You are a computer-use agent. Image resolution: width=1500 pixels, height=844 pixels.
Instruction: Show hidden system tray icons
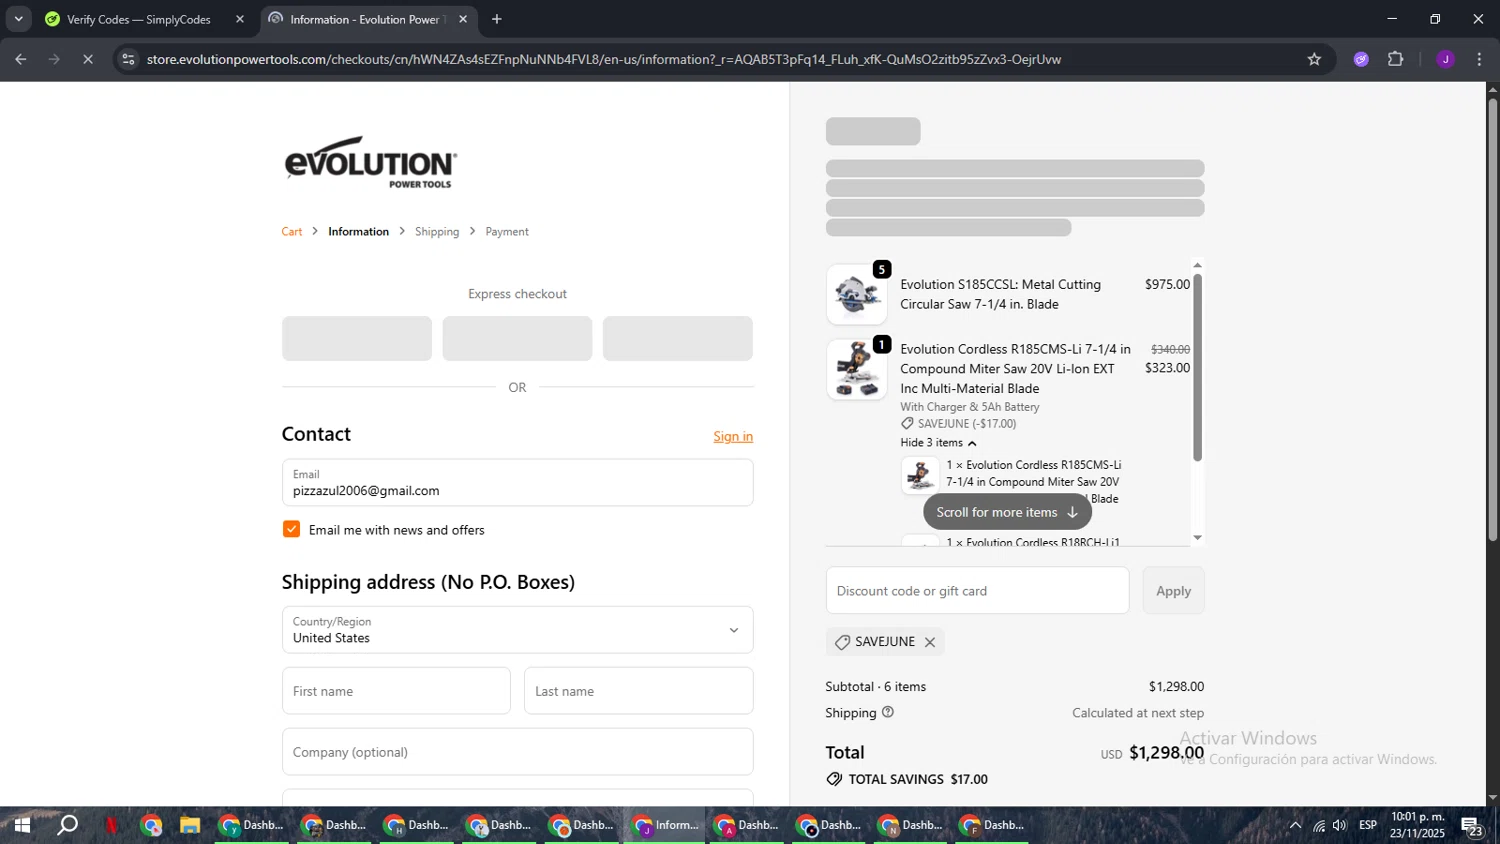click(x=1295, y=825)
